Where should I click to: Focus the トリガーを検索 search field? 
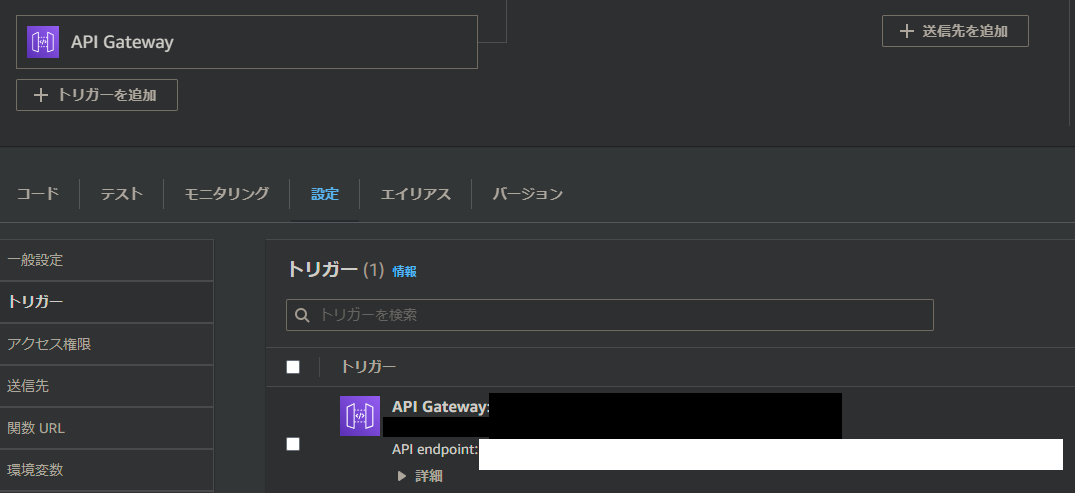609,315
